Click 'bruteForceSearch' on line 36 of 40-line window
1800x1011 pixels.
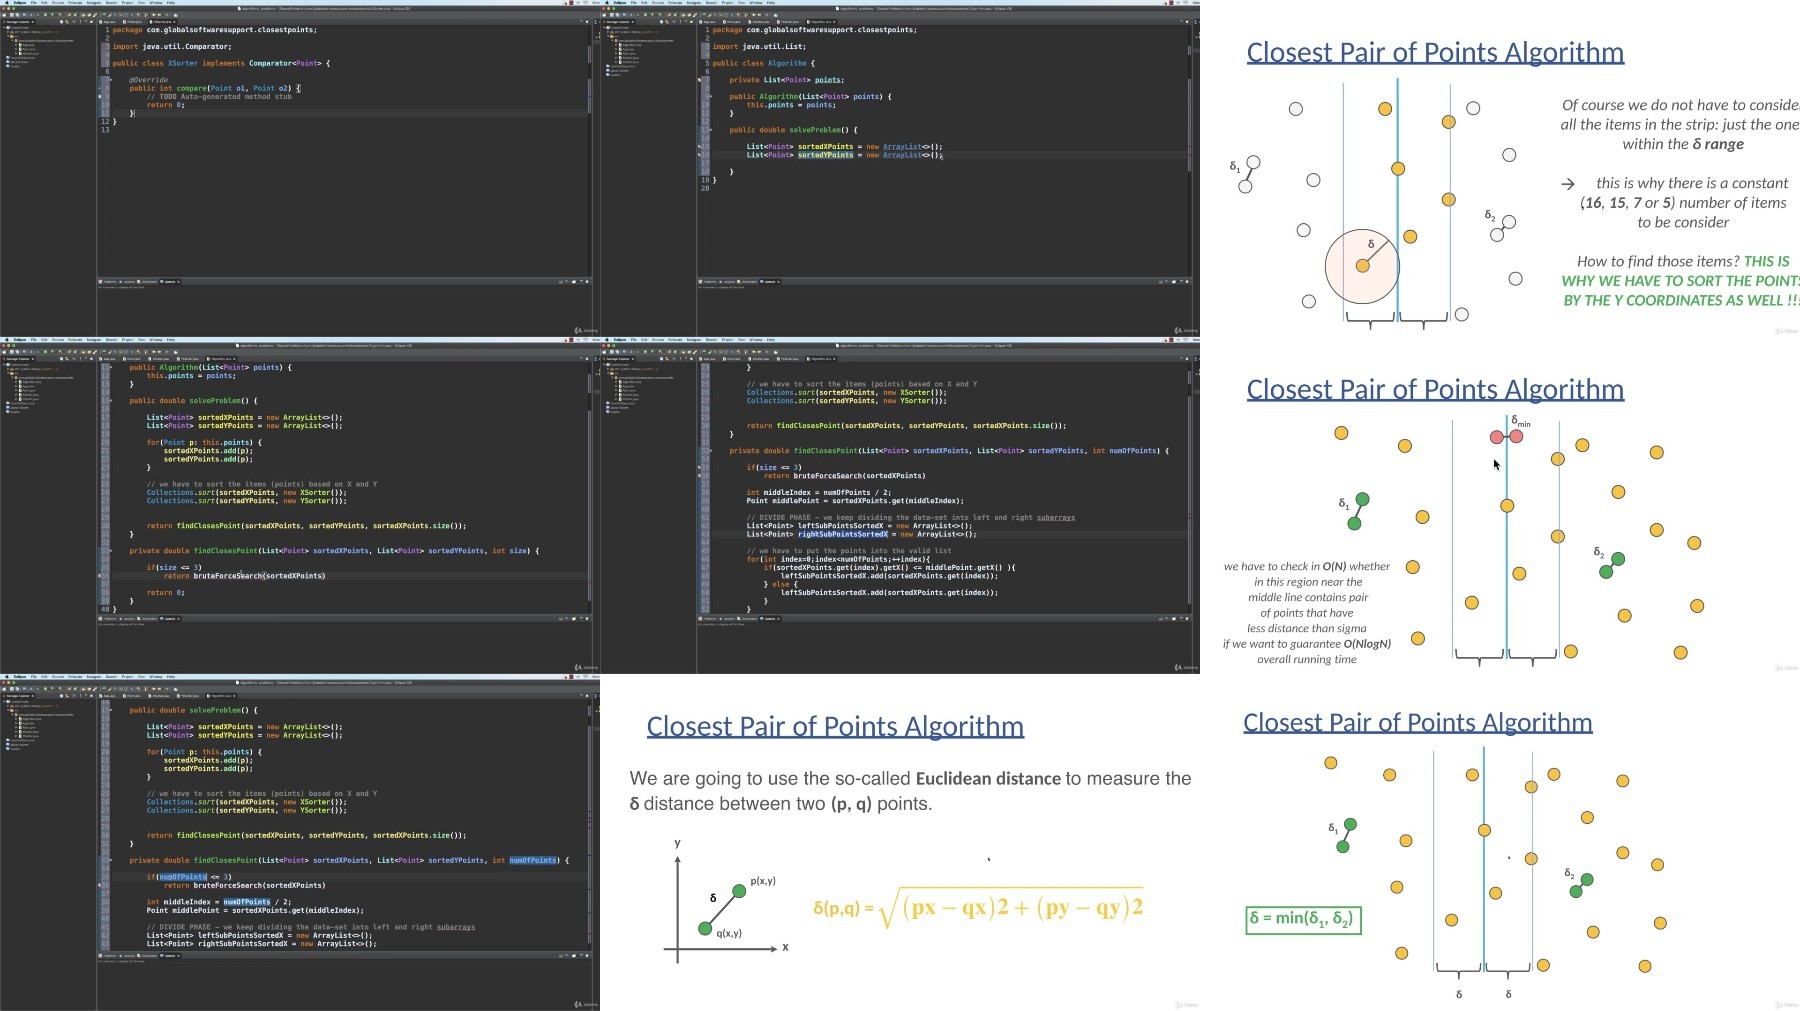[227, 576]
